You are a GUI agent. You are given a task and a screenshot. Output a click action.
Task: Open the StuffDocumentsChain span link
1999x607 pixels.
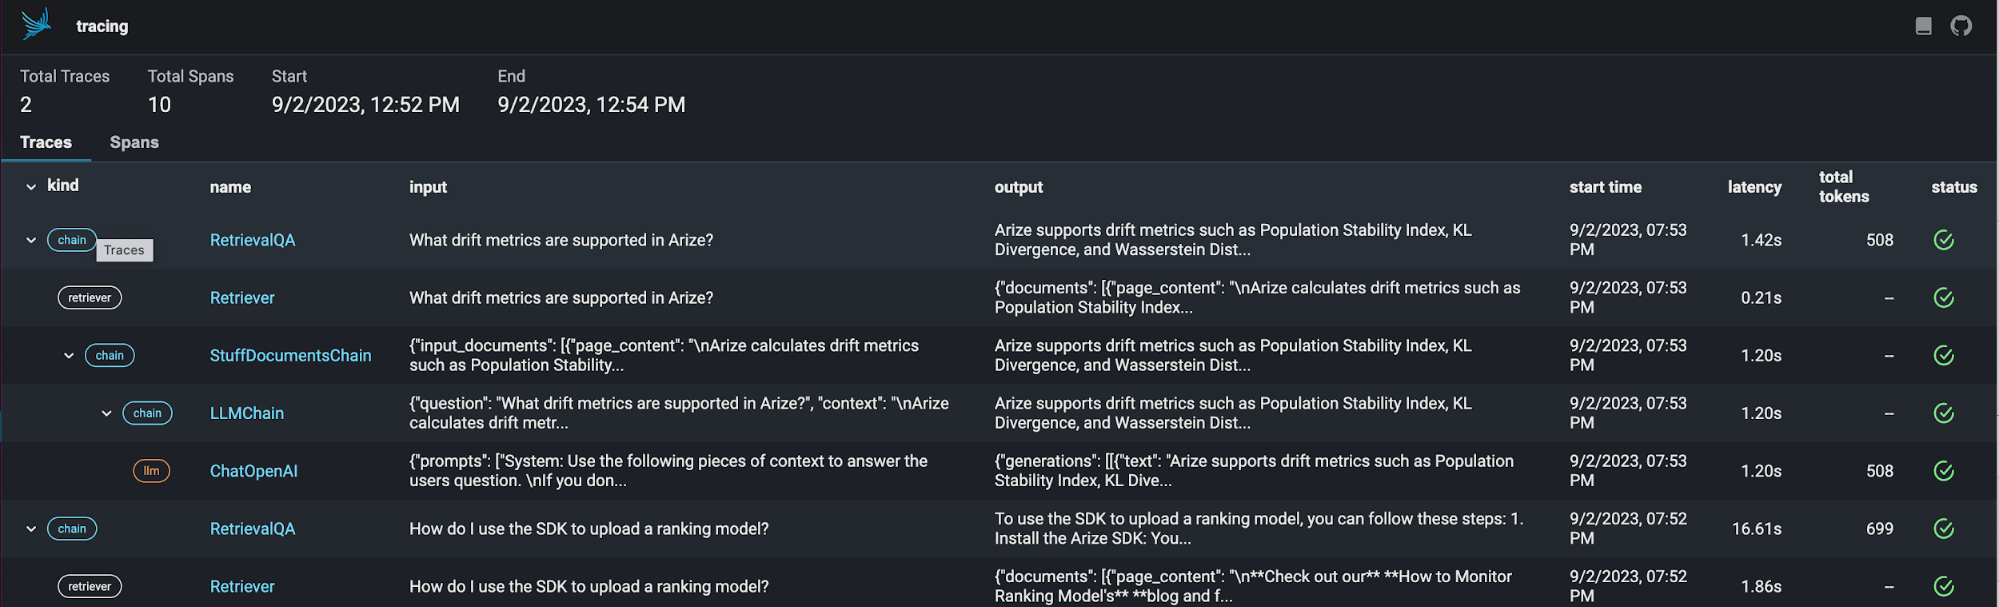click(x=290, y=356)
